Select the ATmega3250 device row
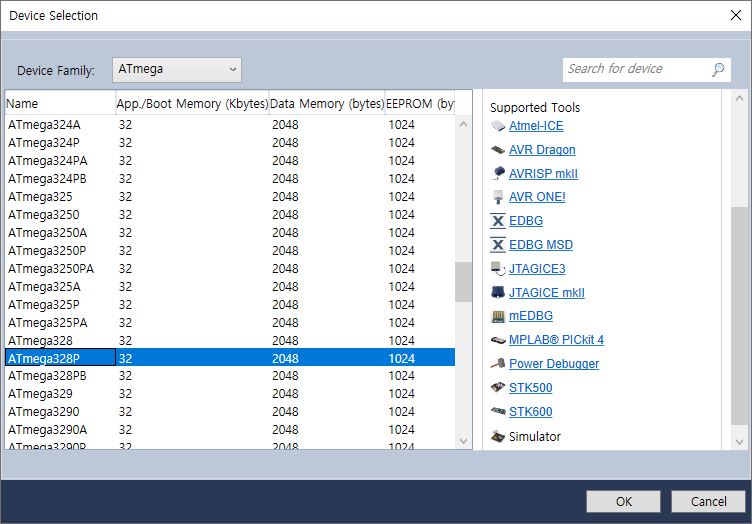 [x=230, y=215]
